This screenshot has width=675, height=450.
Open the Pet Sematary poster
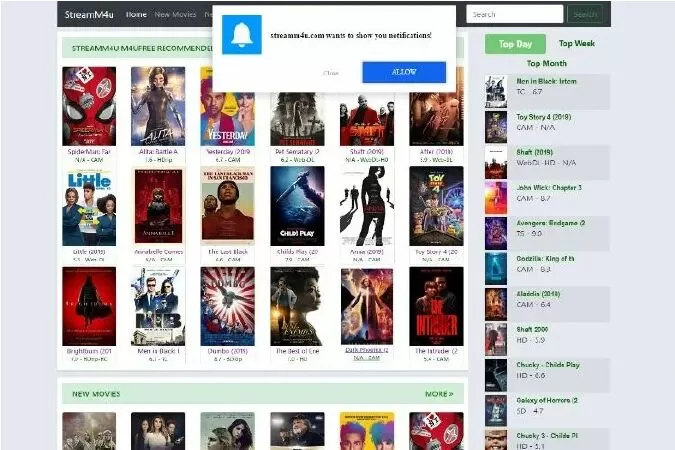coord(297,119)
